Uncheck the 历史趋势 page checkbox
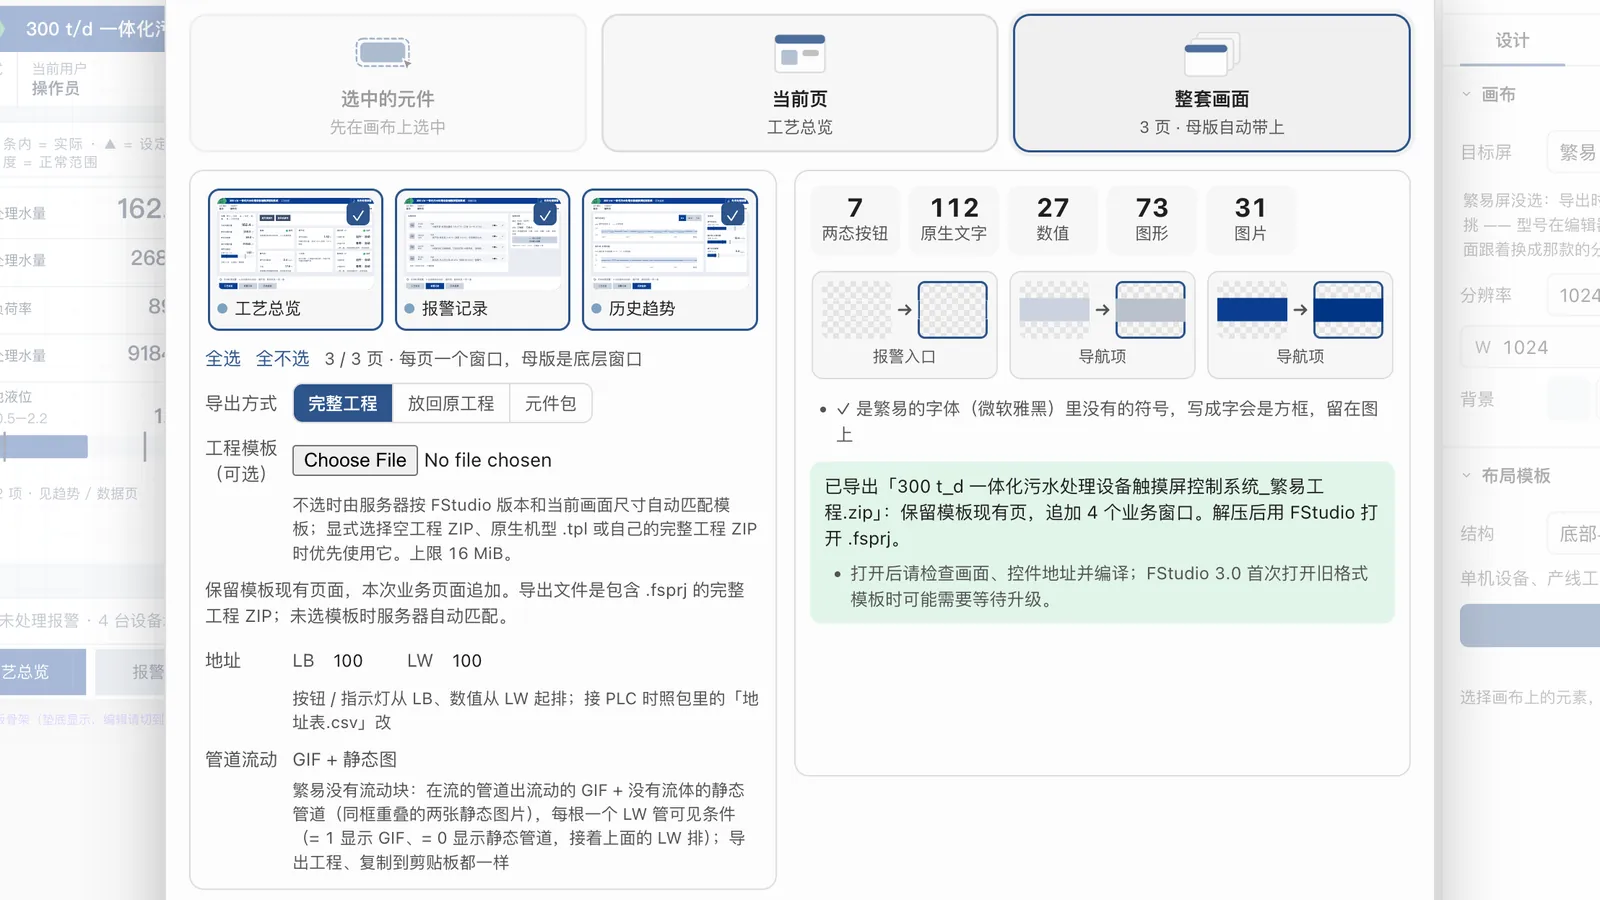This screenshot has height=900, width=1600. [733, 214]
